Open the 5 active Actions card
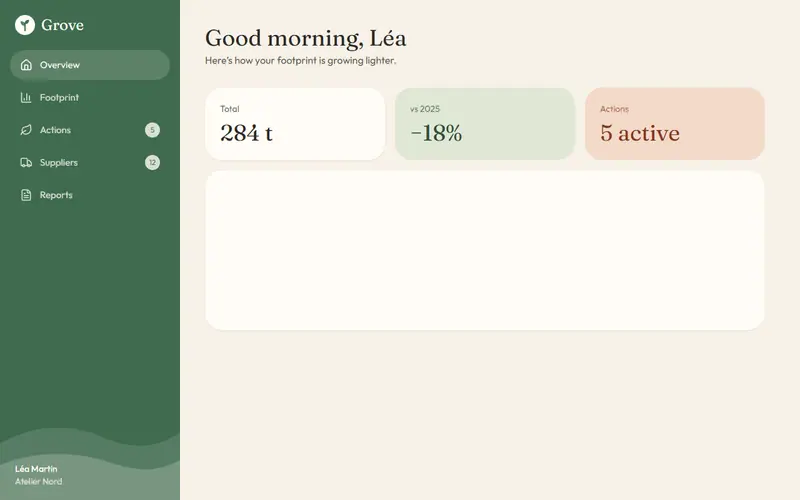The image size is (800, 500). pos(674,124)
